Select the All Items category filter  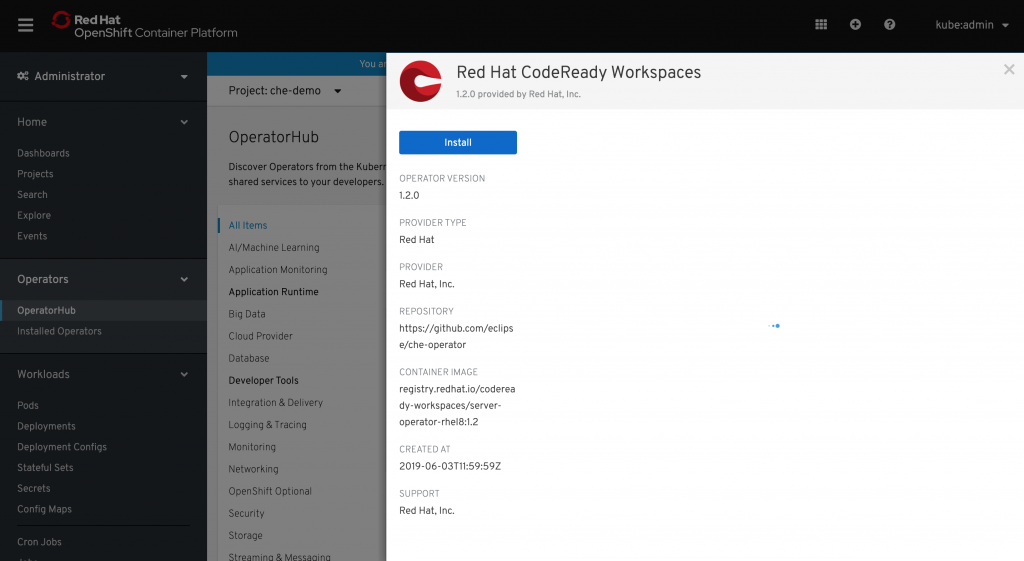248,225
